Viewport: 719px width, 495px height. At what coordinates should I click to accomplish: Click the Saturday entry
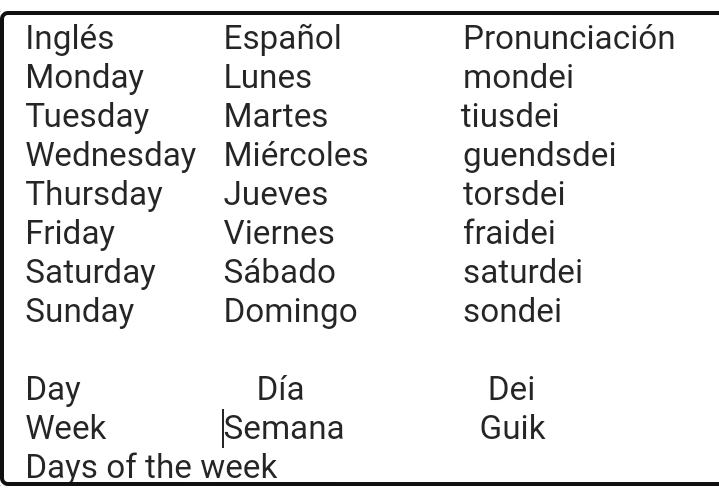91,272
